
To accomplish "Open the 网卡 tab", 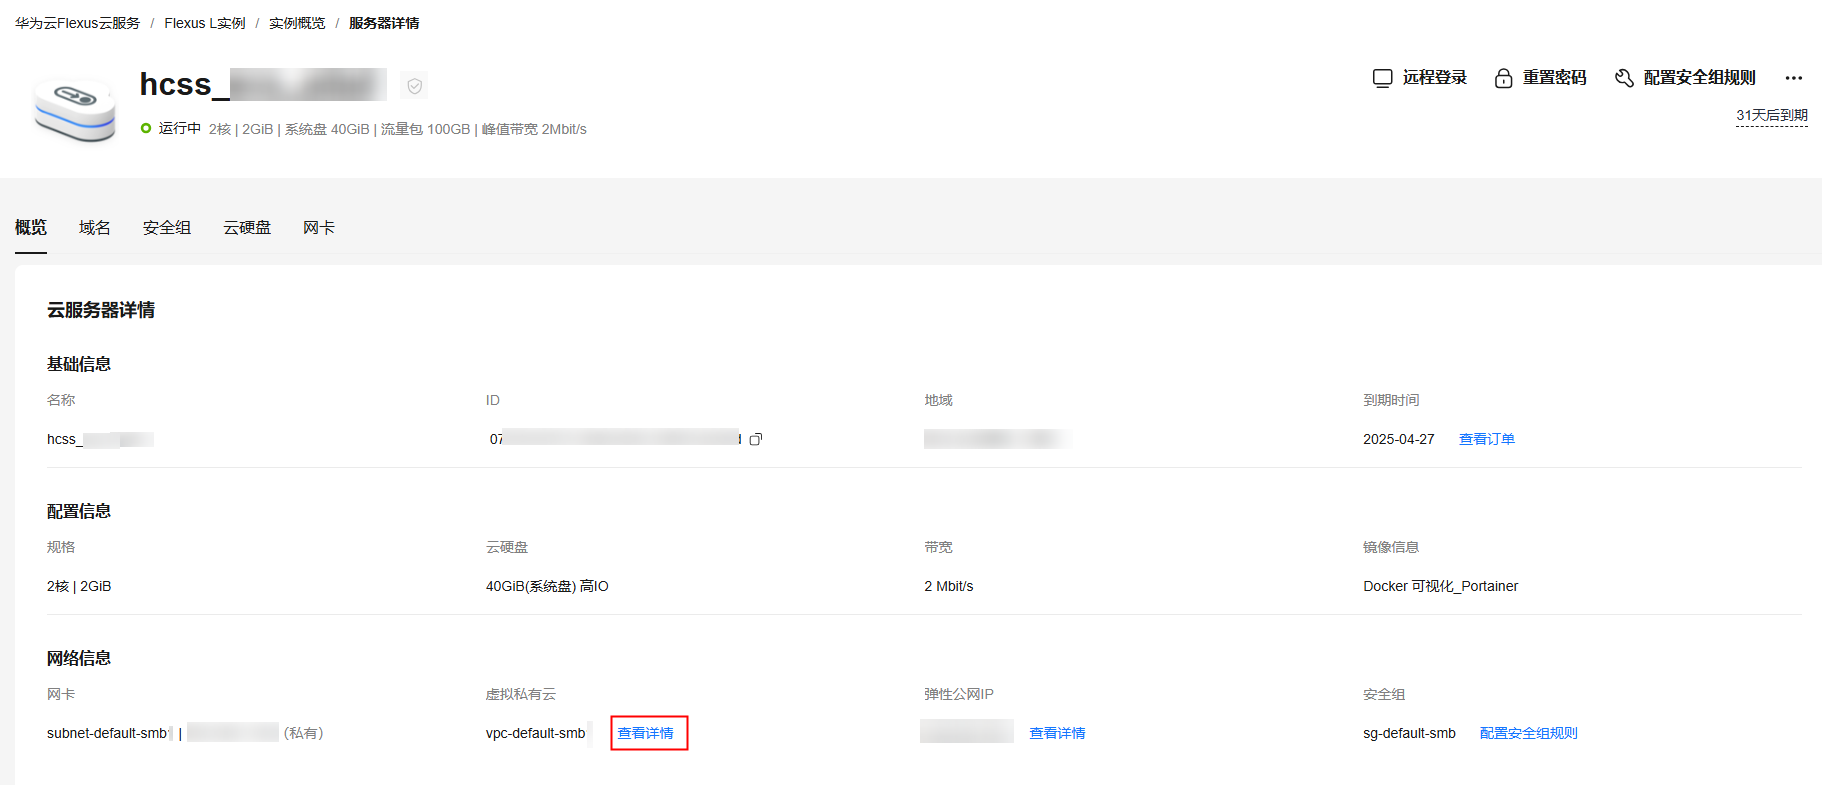I will 319,228.
